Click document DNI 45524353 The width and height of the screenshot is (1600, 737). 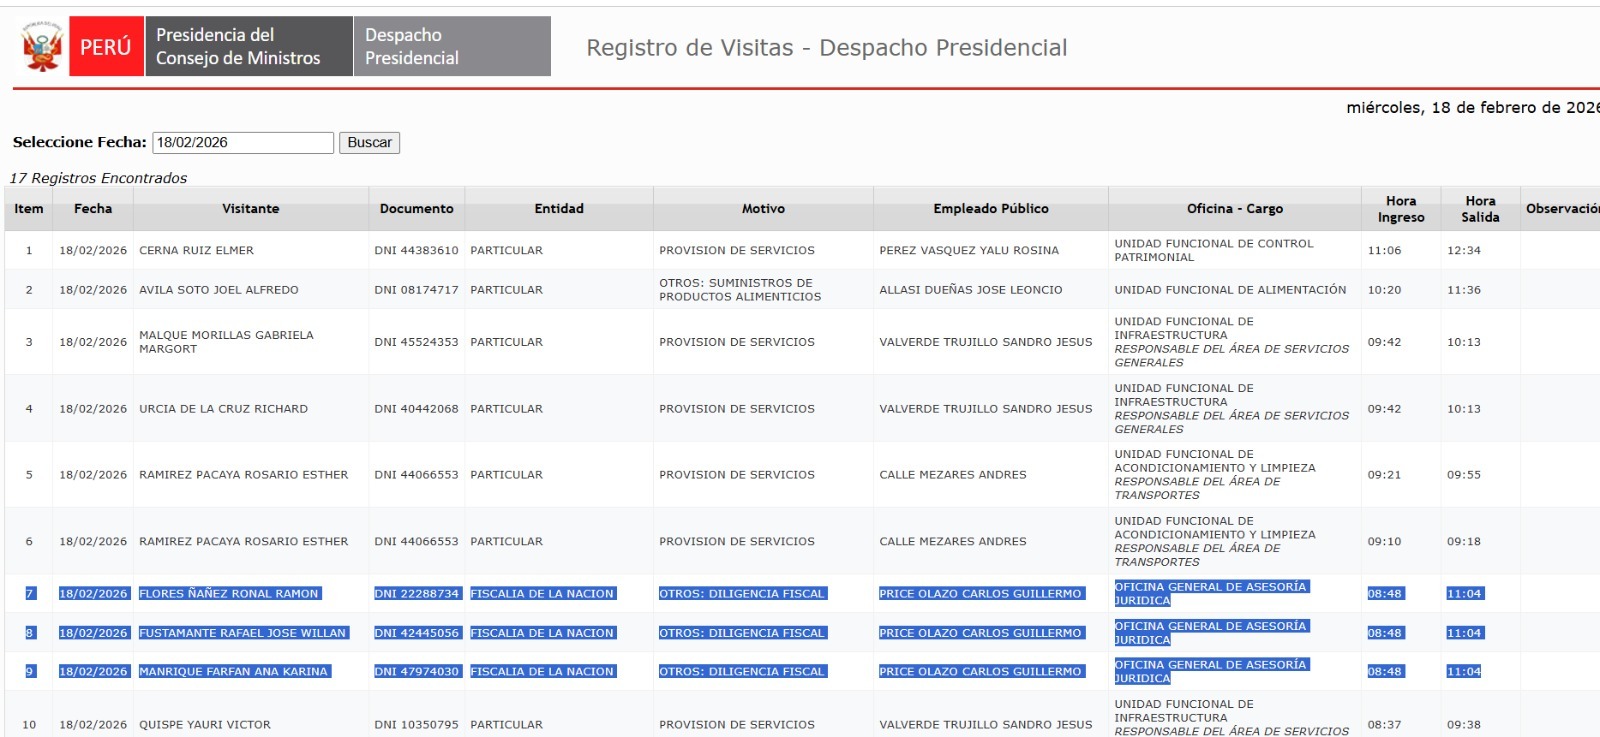click(x=417, y=342)
